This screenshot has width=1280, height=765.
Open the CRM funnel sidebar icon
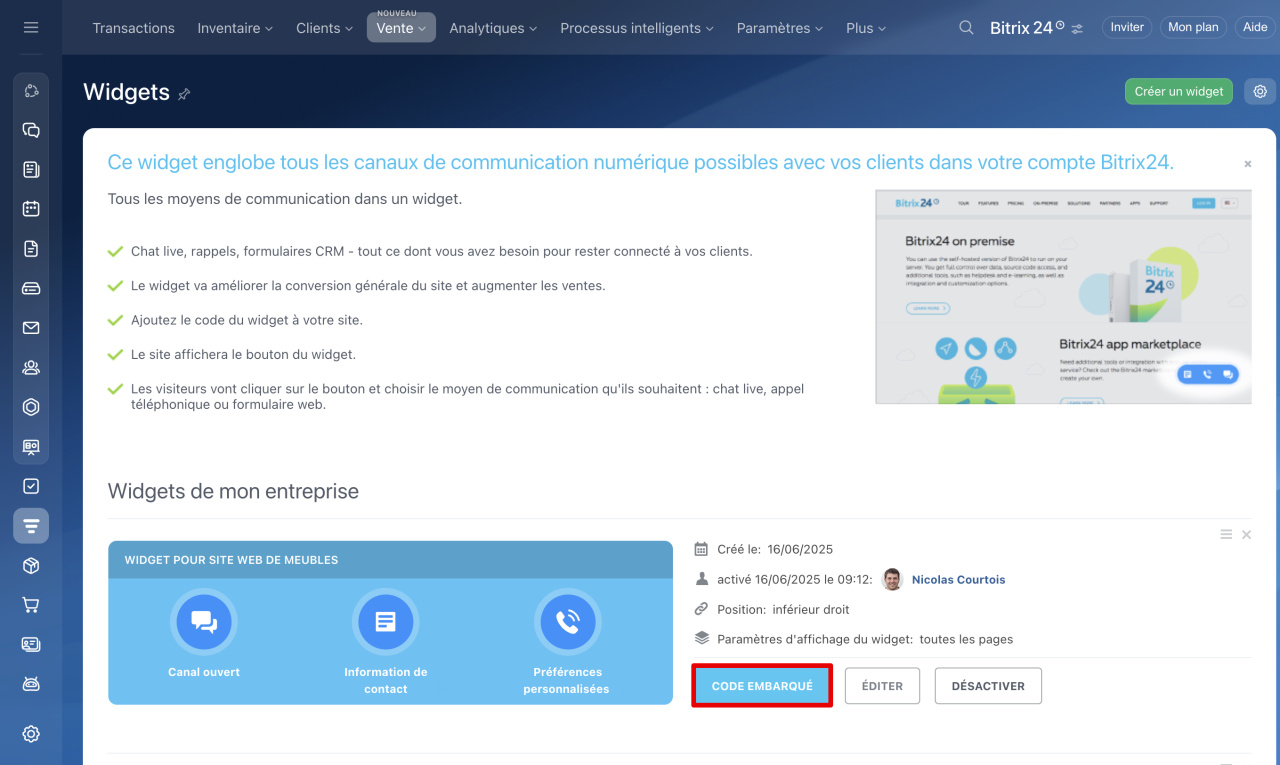31,525
